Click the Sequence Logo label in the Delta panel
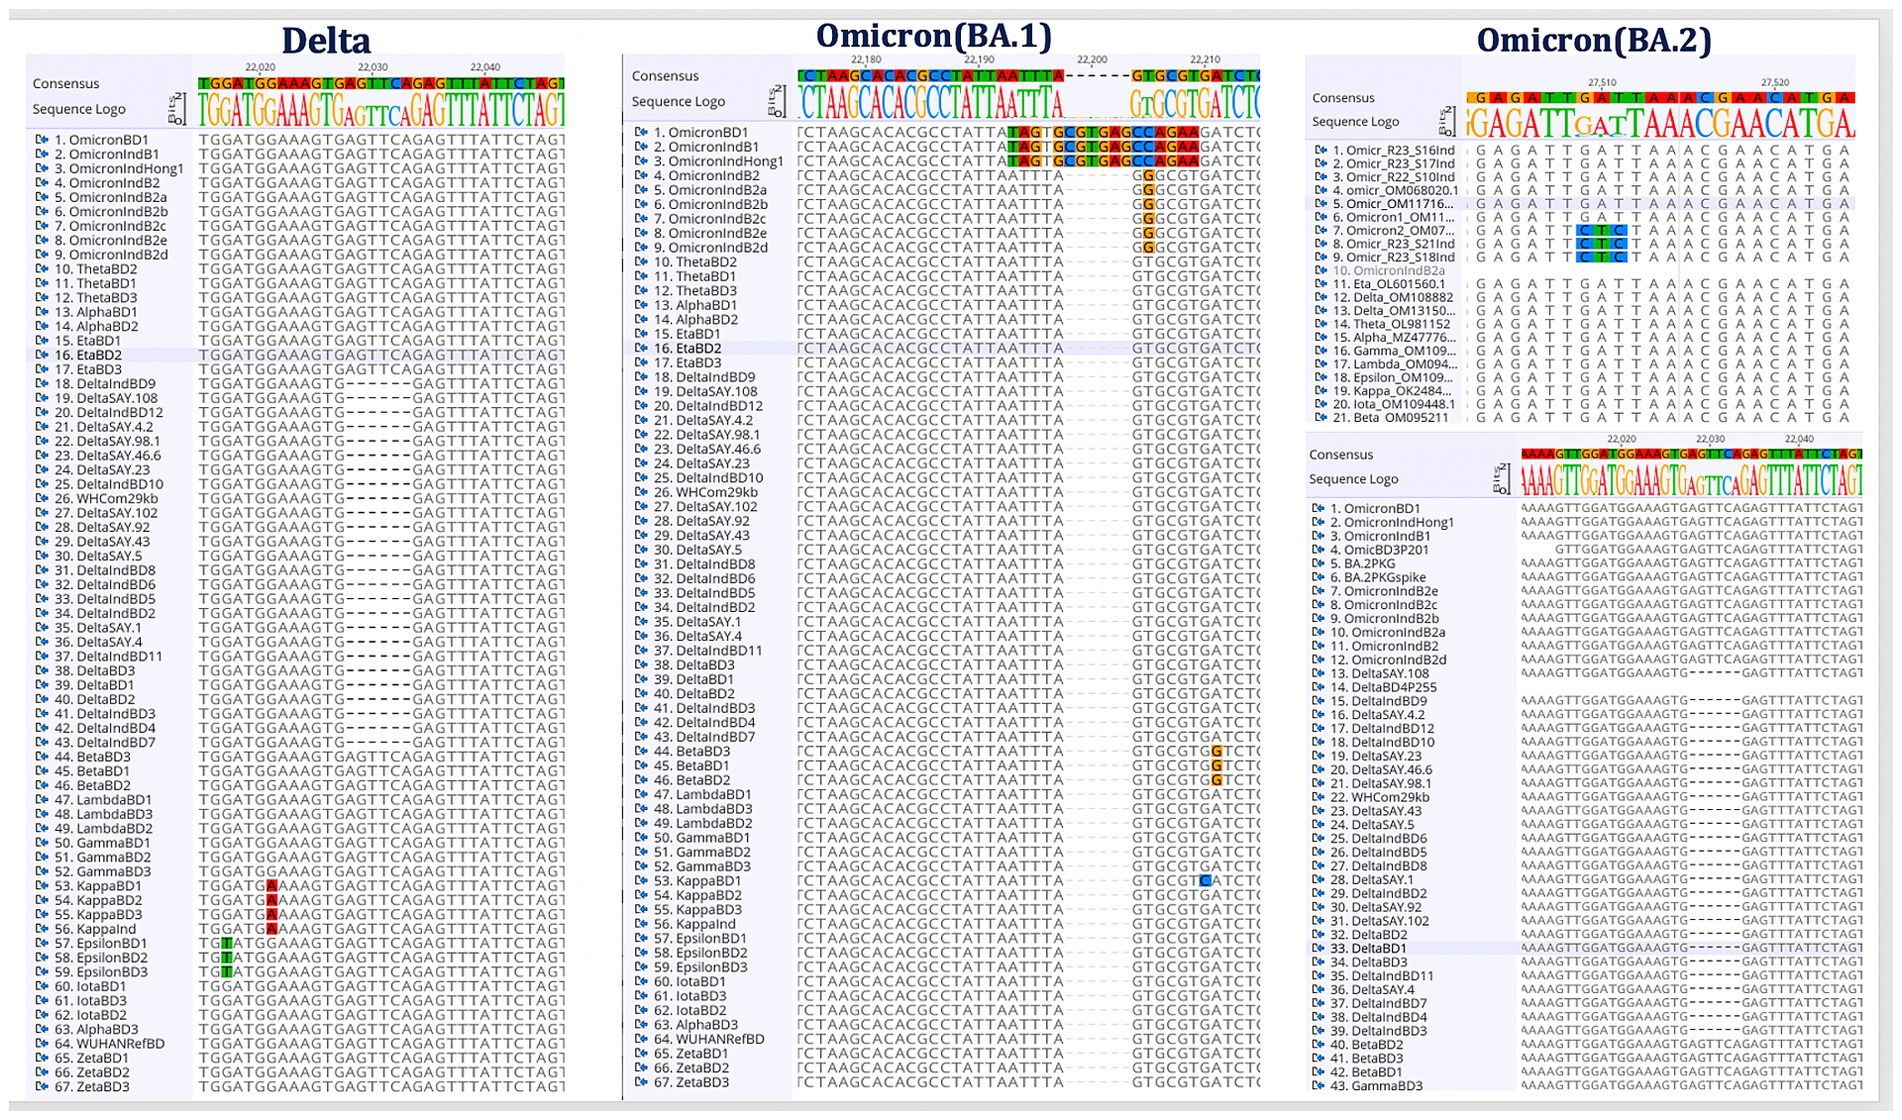Screen dimensions: 1902x1120 [78, 109]
